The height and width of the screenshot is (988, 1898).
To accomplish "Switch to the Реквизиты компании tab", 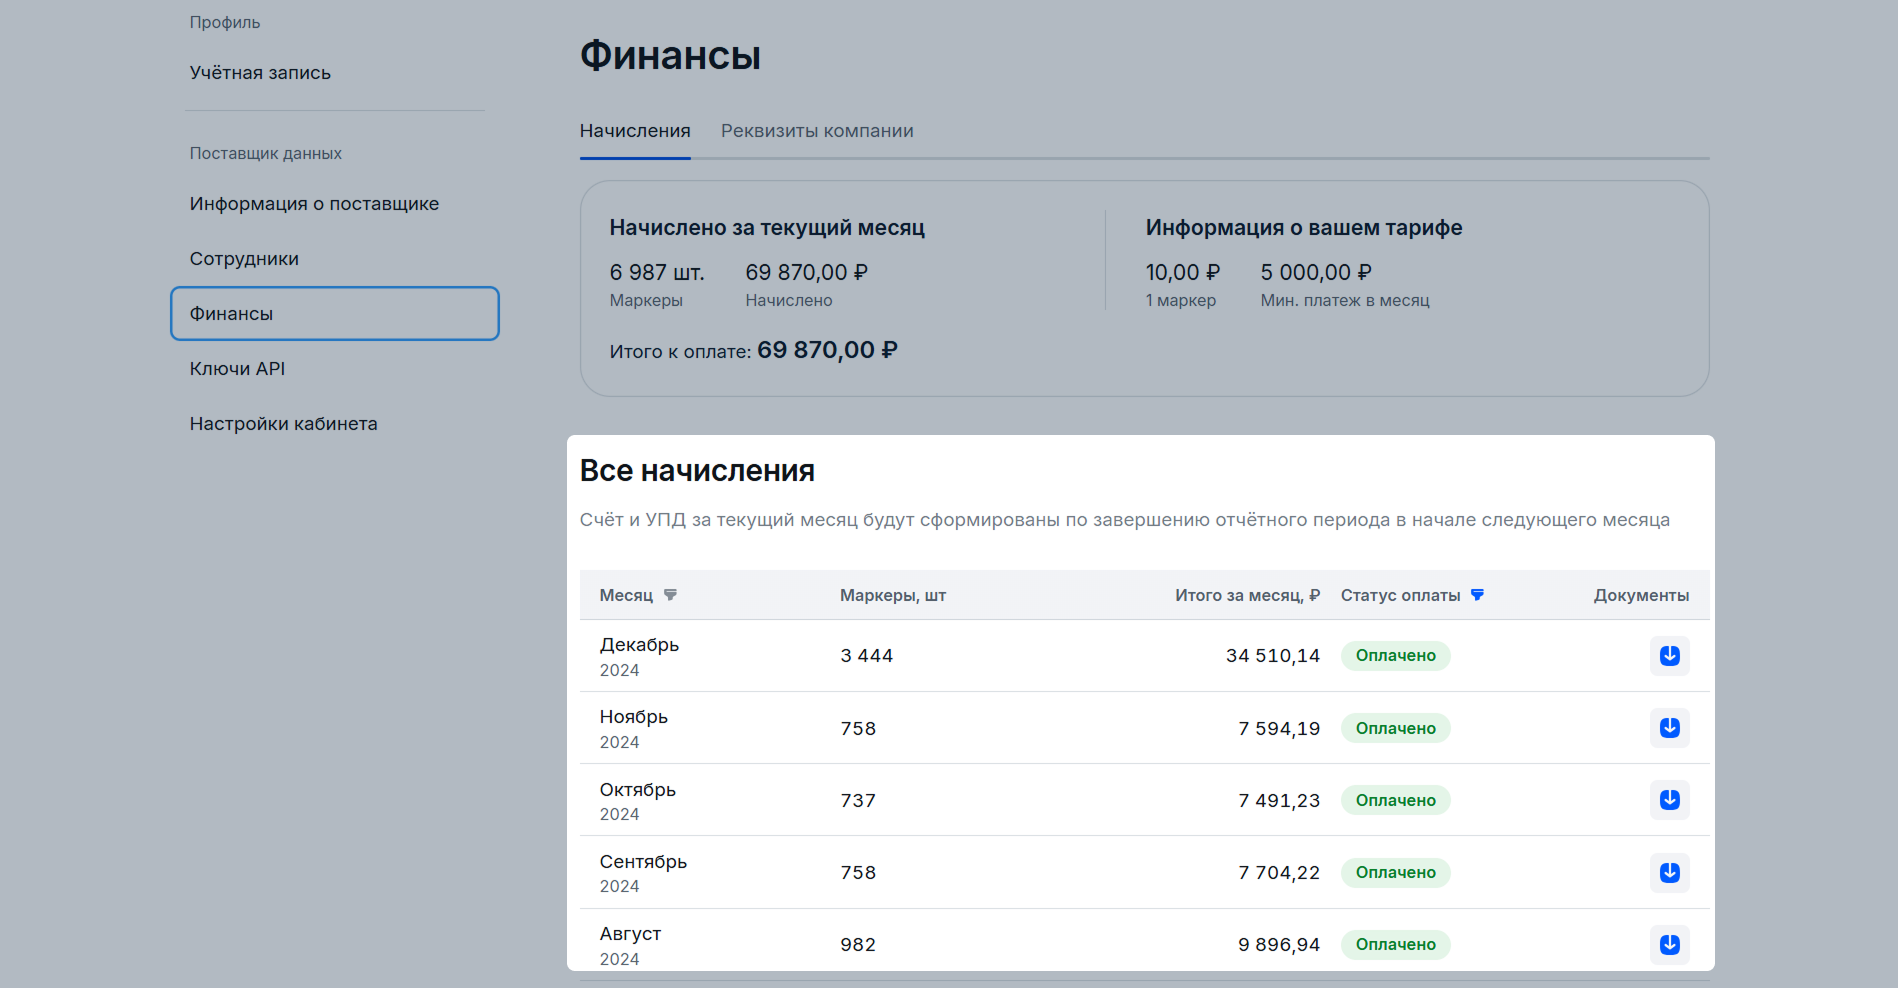I will [817, 131].
